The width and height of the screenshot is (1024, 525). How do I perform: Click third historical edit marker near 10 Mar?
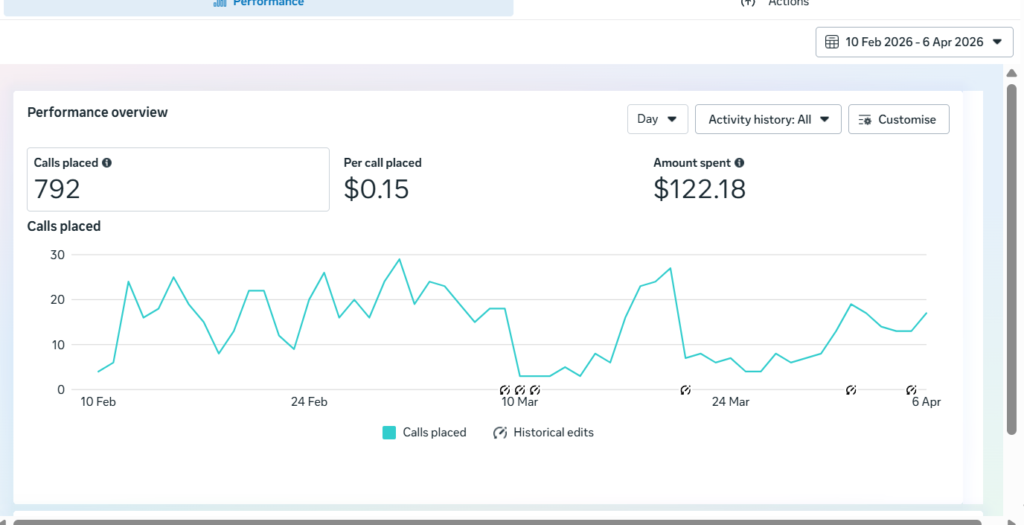tap(535, 390)
